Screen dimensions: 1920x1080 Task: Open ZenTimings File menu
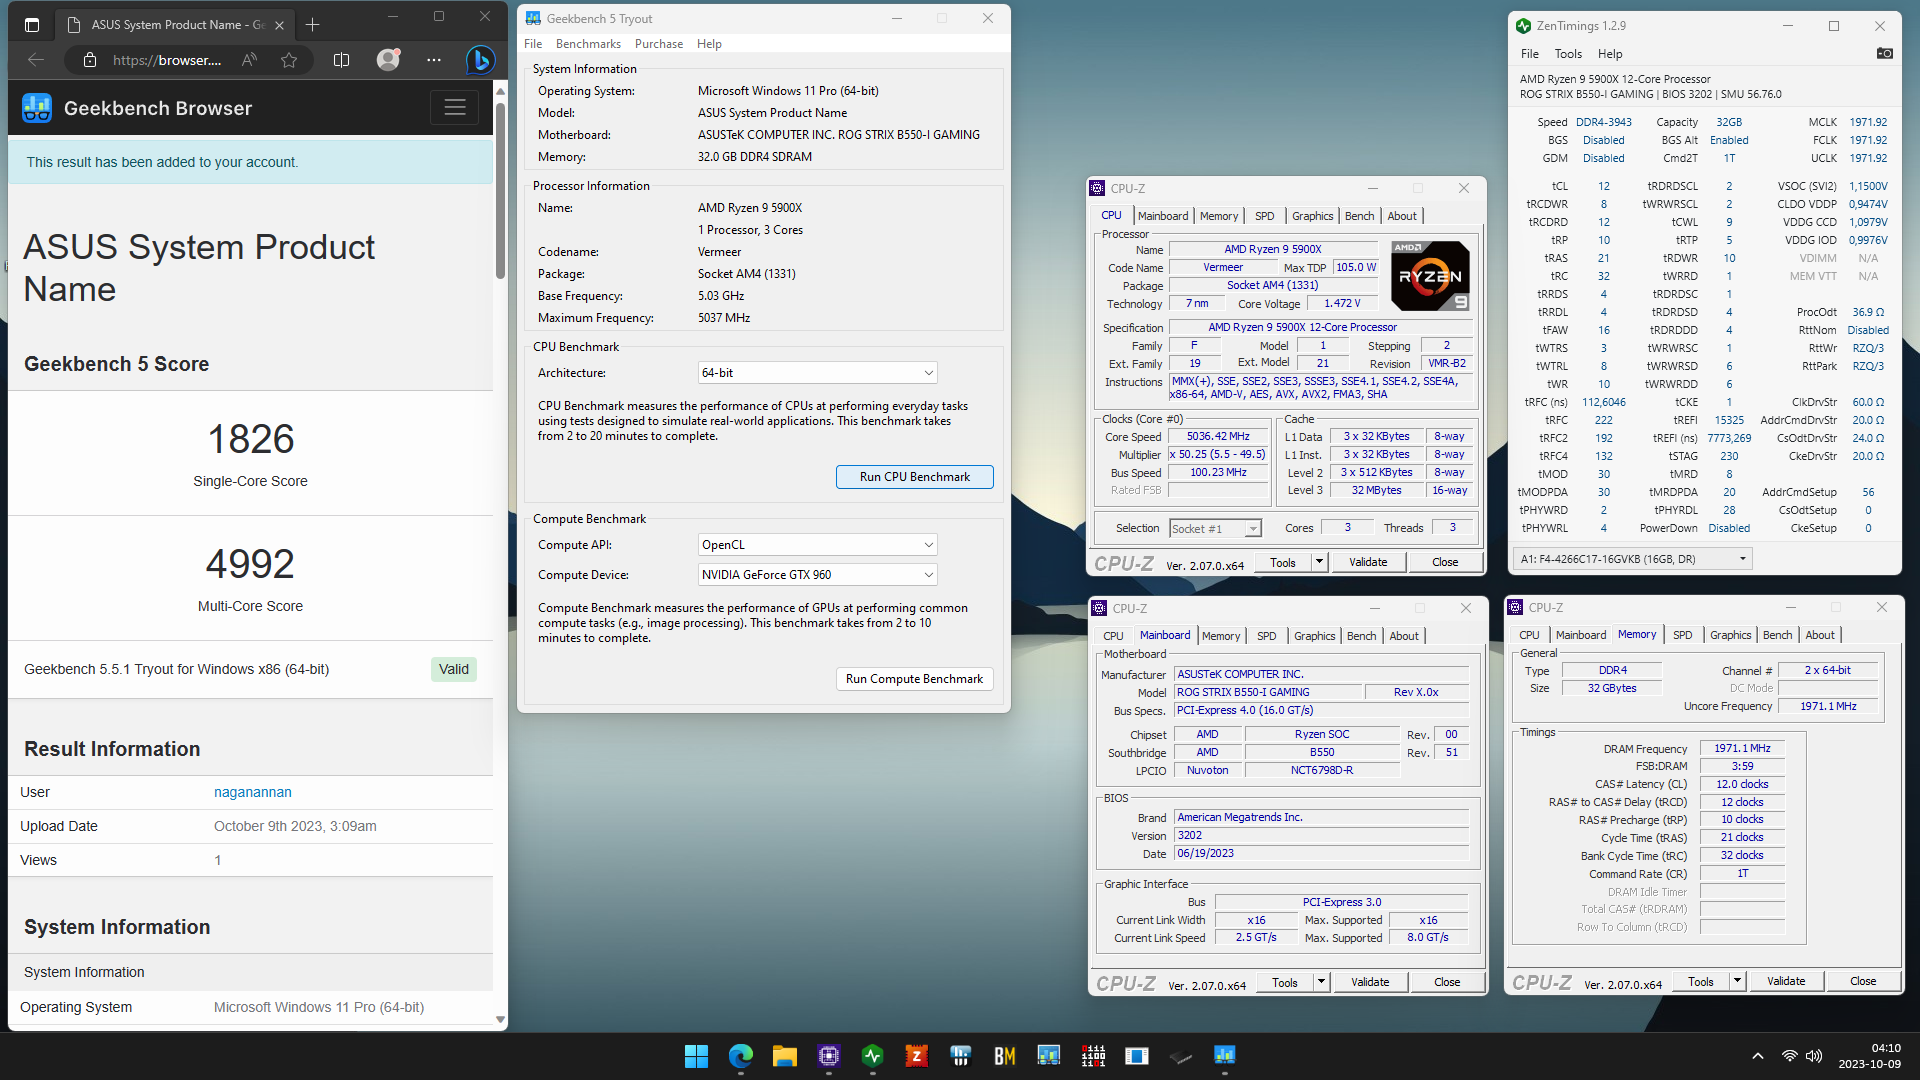coord(1530,54)
